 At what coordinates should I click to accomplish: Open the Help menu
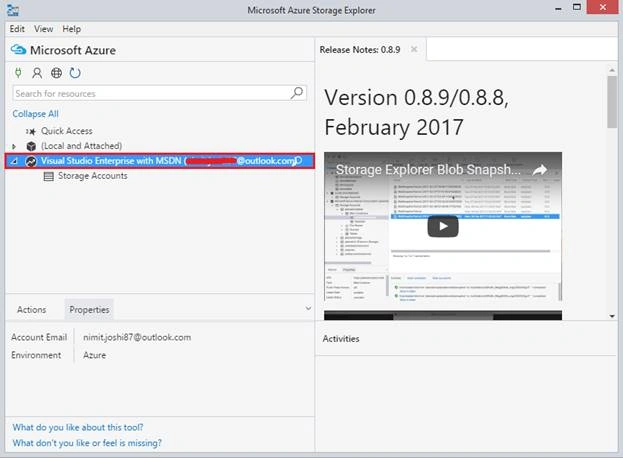tap(72, 29)
